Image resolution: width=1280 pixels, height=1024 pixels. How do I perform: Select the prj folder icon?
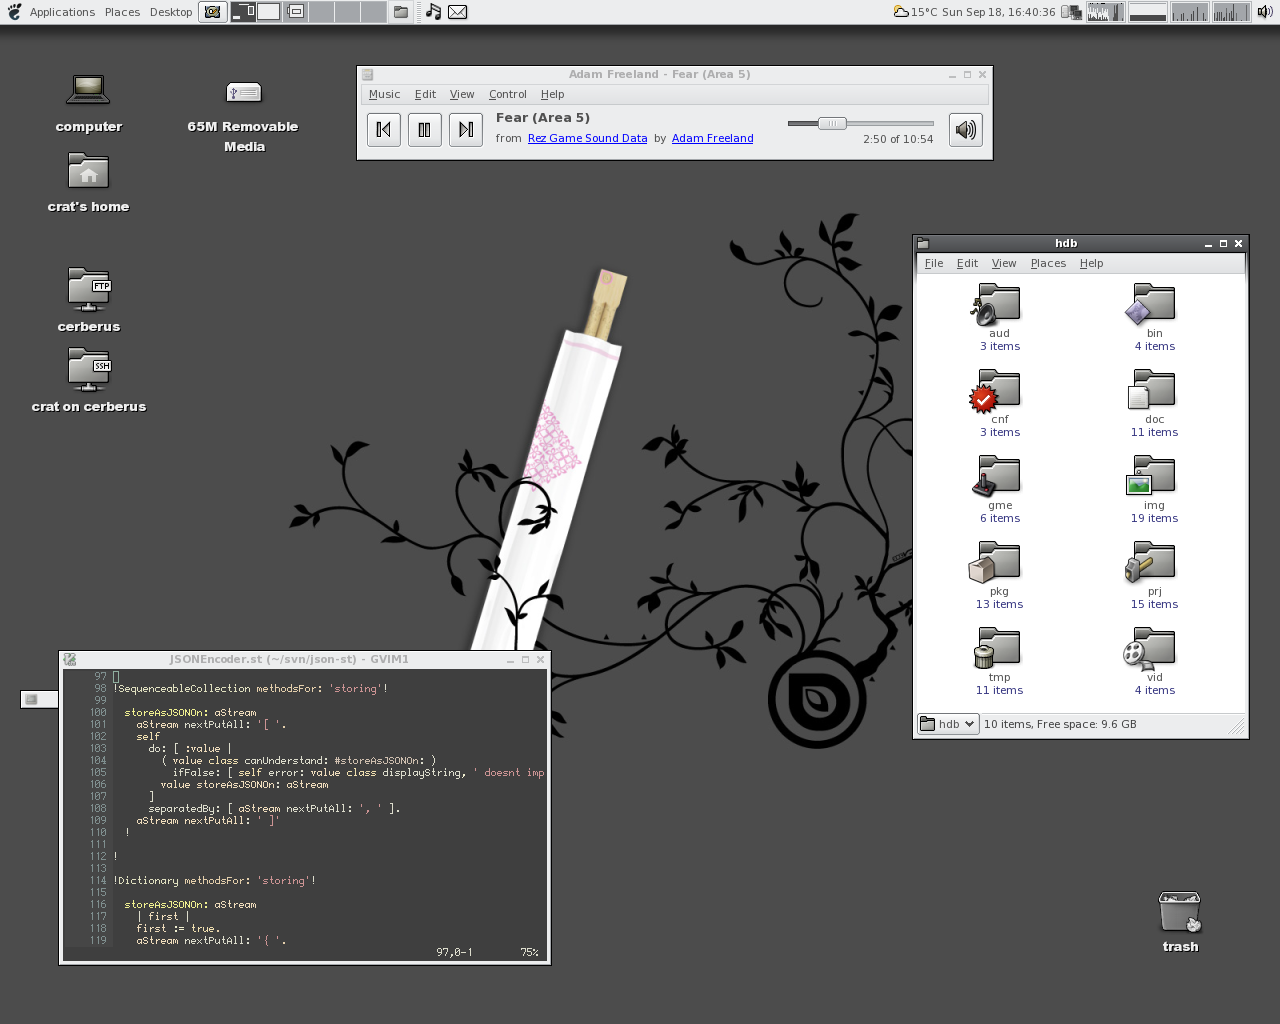click(1151, 563)
